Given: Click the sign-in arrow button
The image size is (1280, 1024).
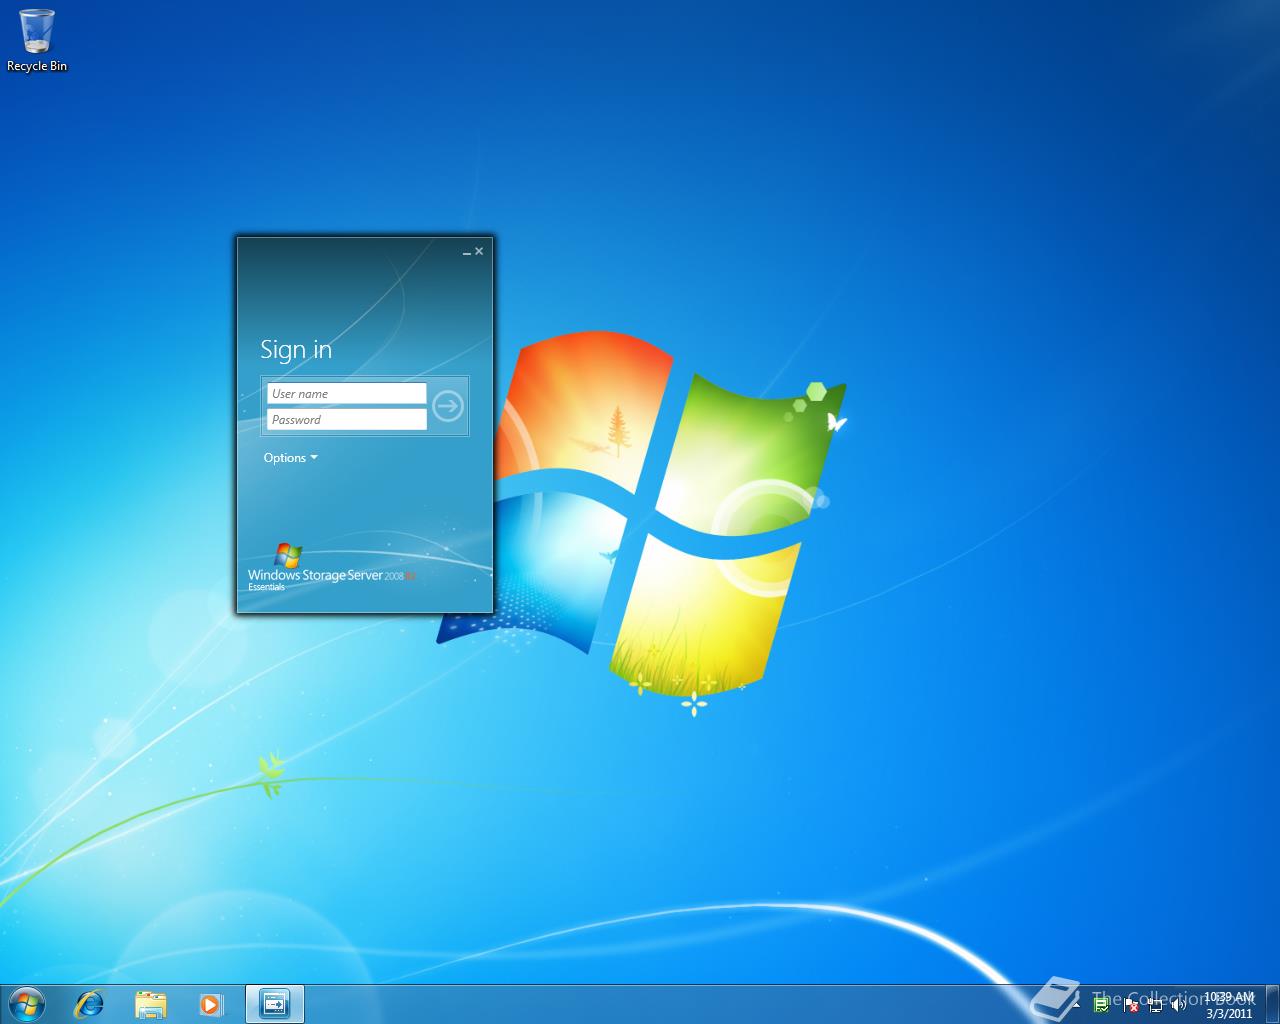Looking at the screenshot, I should (448, 406).
